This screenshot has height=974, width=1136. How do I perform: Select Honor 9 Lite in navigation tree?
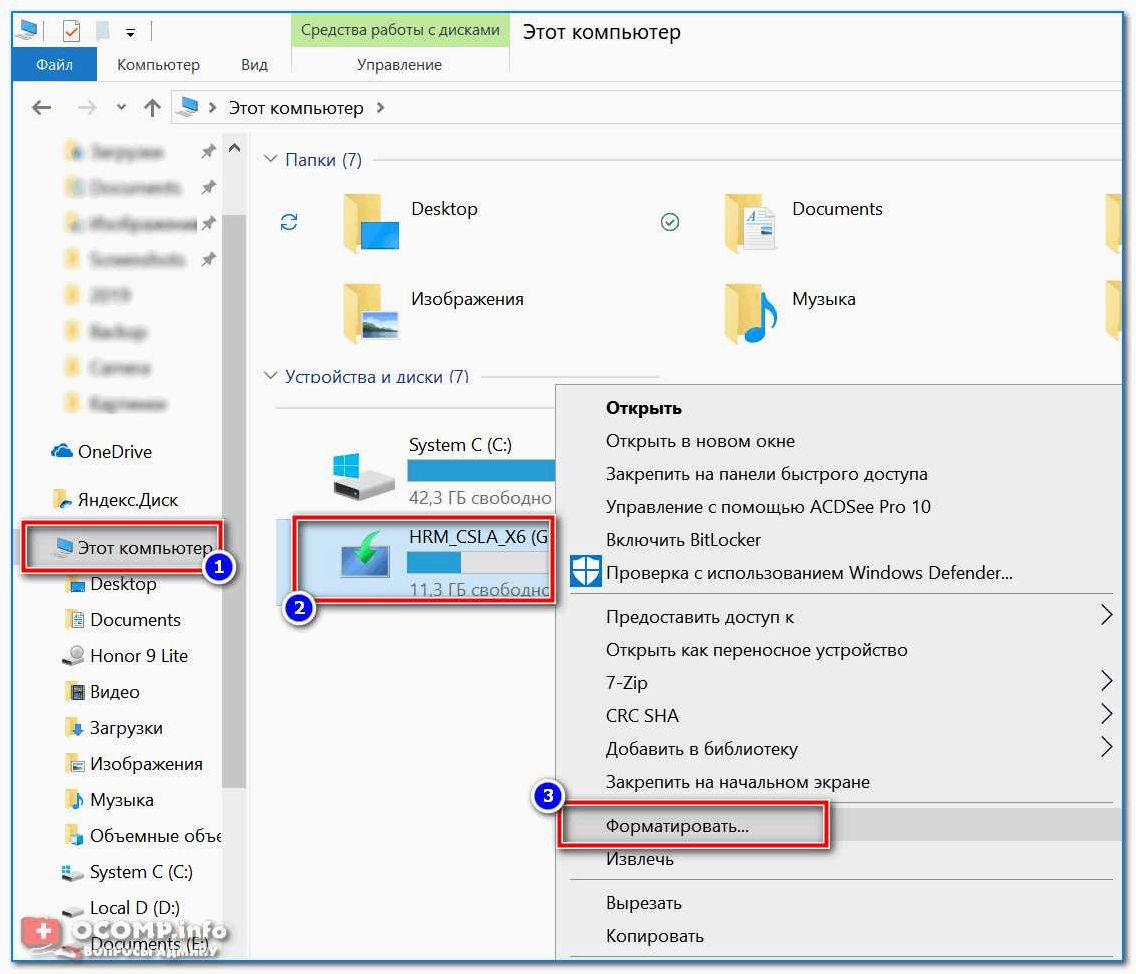138,655
